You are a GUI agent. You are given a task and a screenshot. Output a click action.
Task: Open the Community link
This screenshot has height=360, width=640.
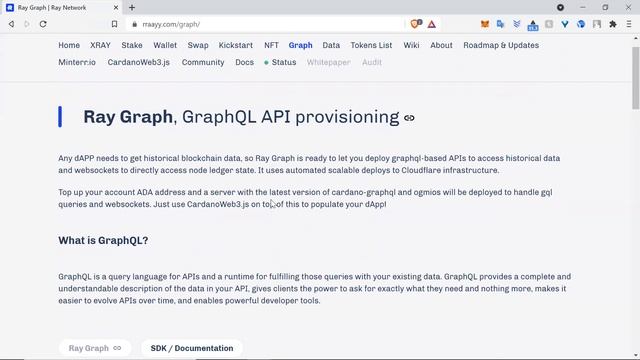pyautogui.click(x=203, y=62)
